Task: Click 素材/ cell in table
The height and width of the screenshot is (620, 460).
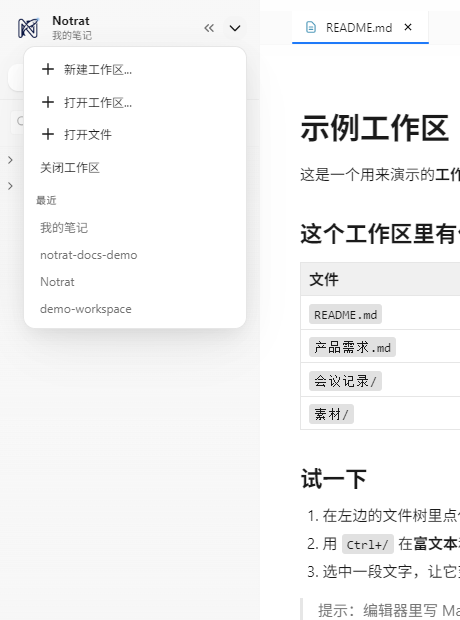Action: [331, 414]
